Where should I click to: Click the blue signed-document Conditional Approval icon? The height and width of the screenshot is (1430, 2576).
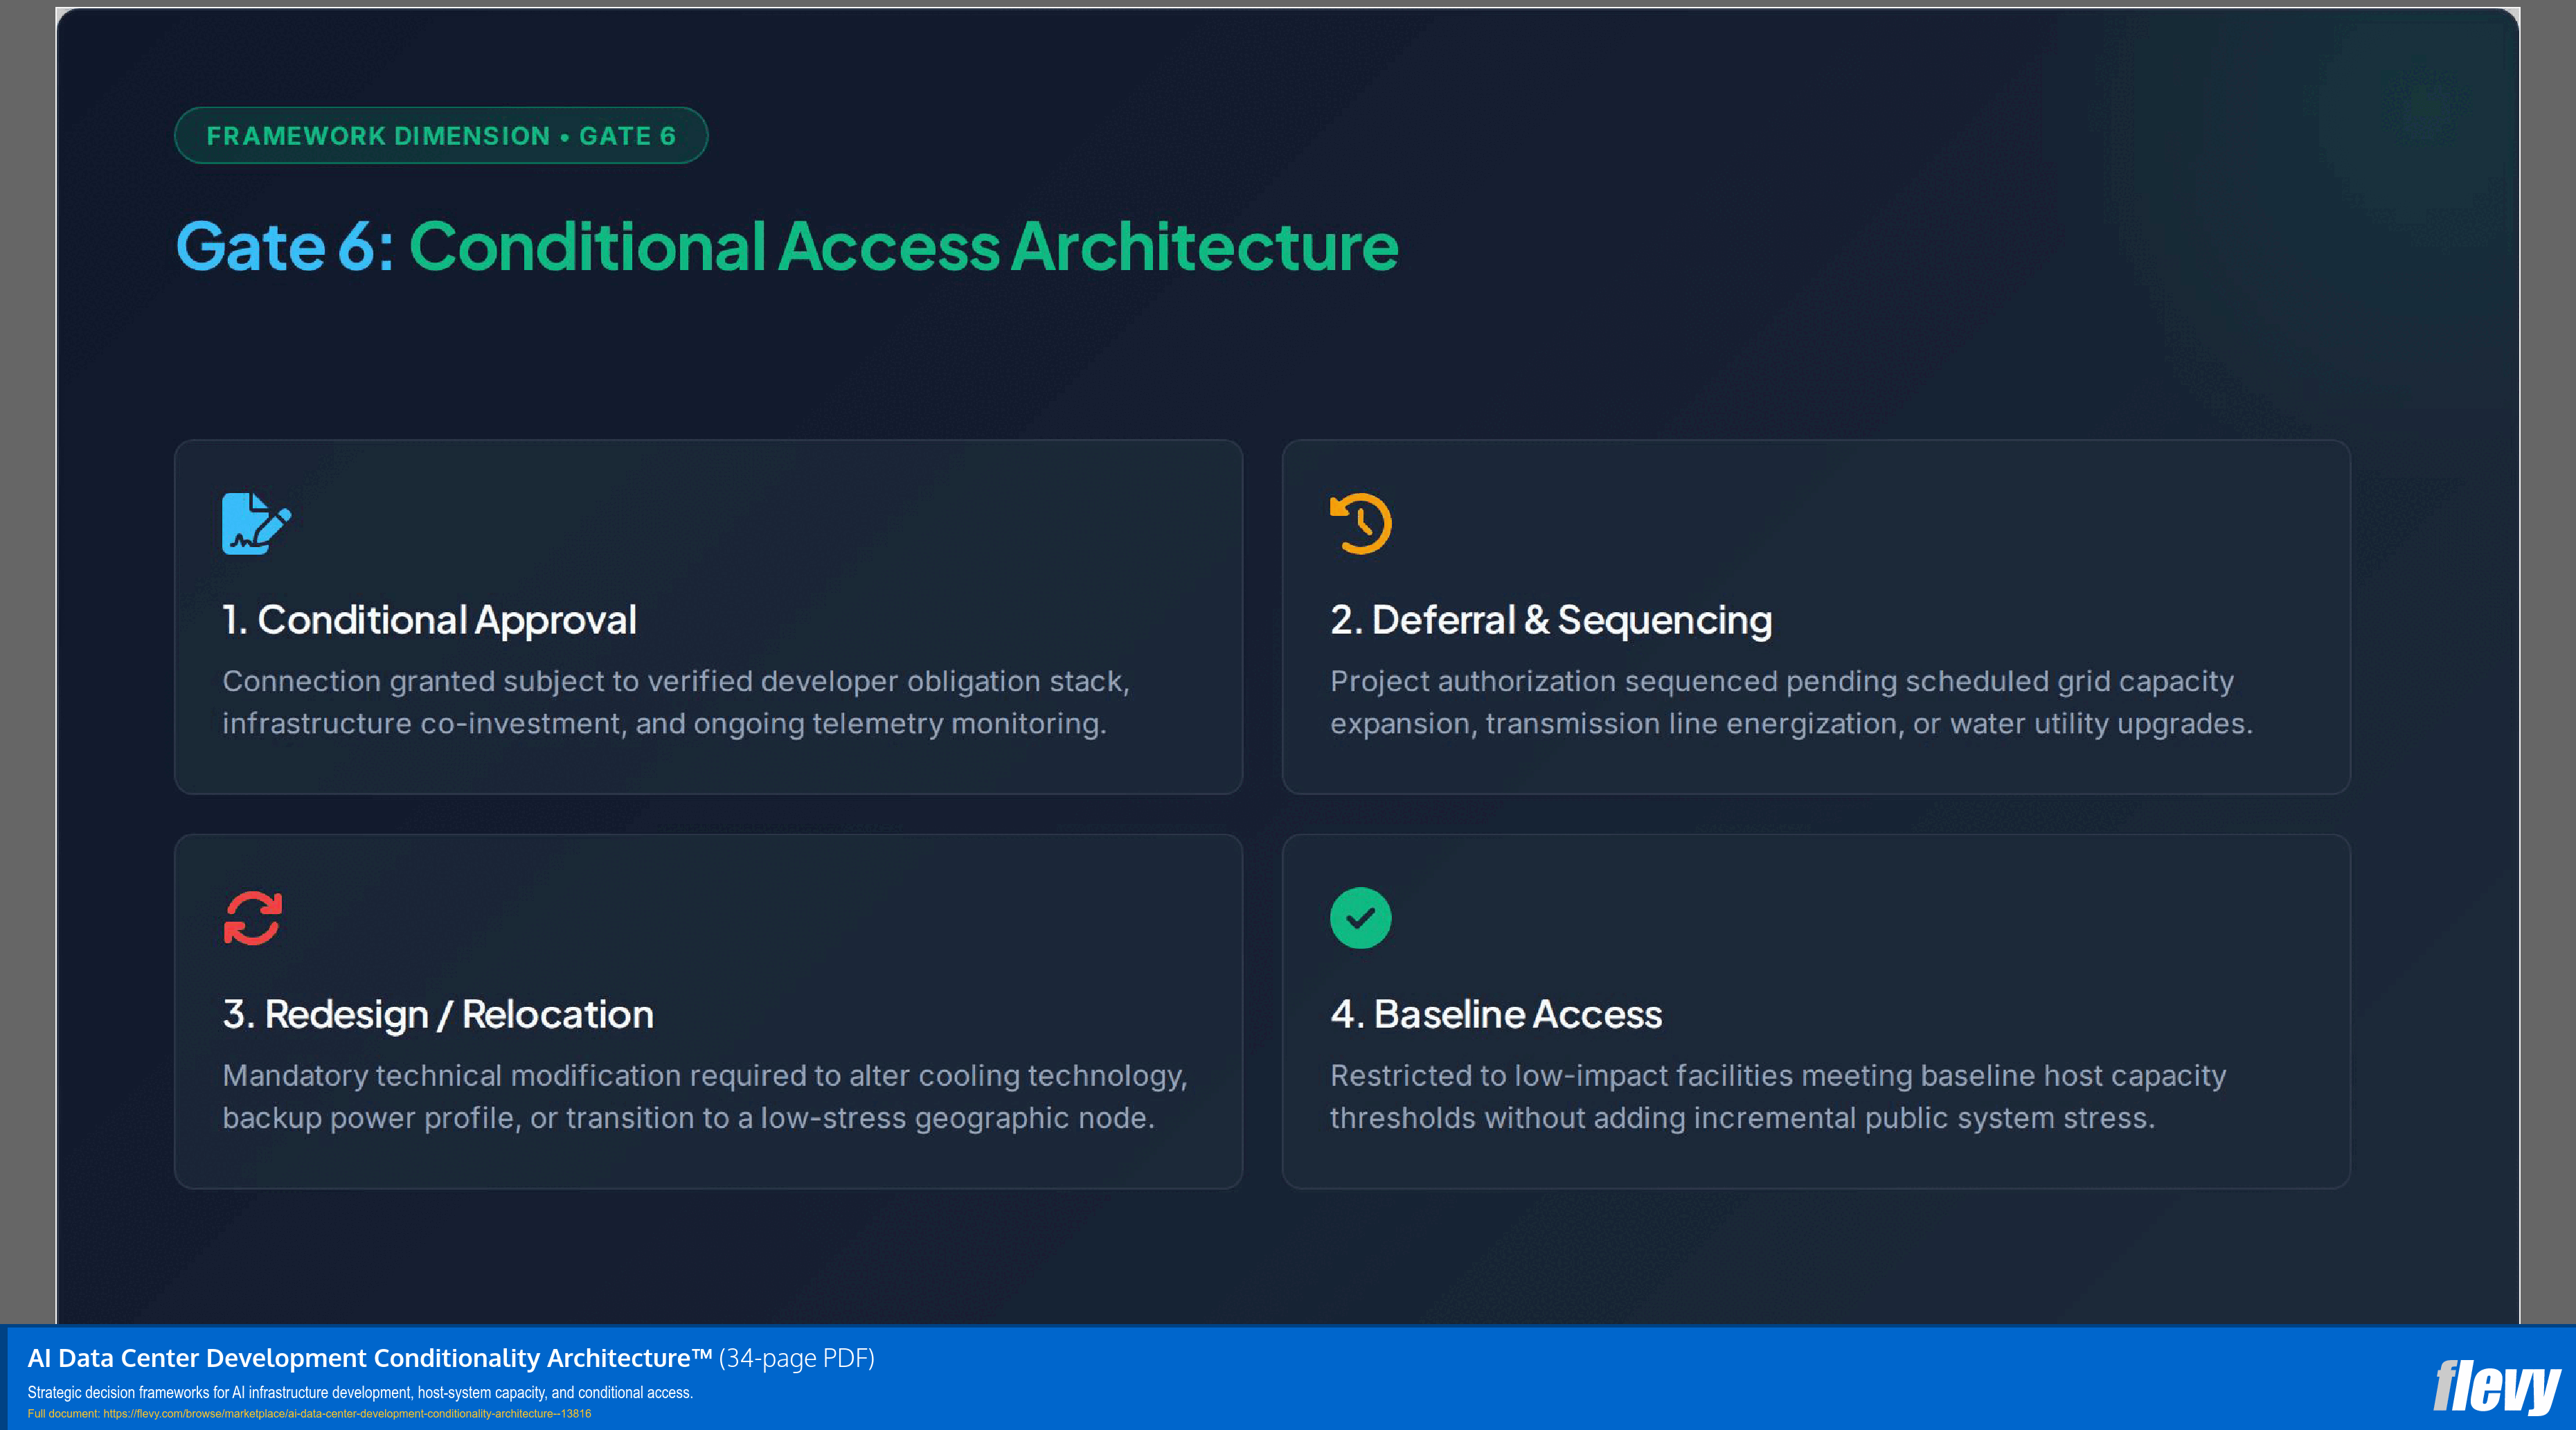pos(256,523)
